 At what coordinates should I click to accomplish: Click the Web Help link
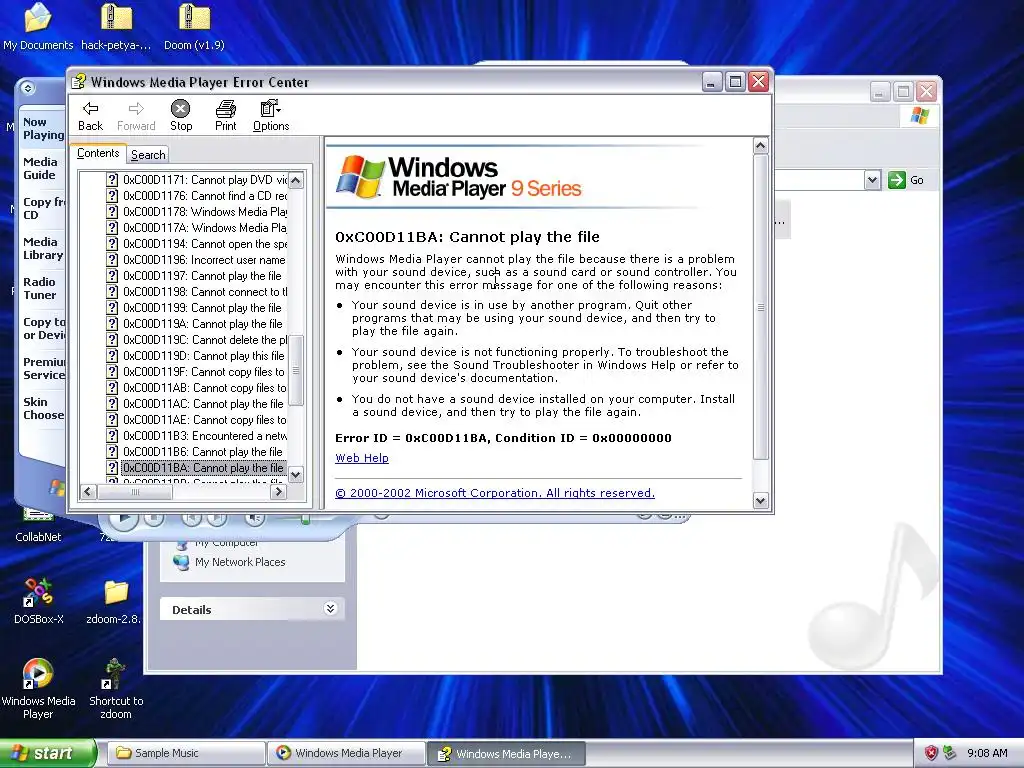tap(362, 458)
